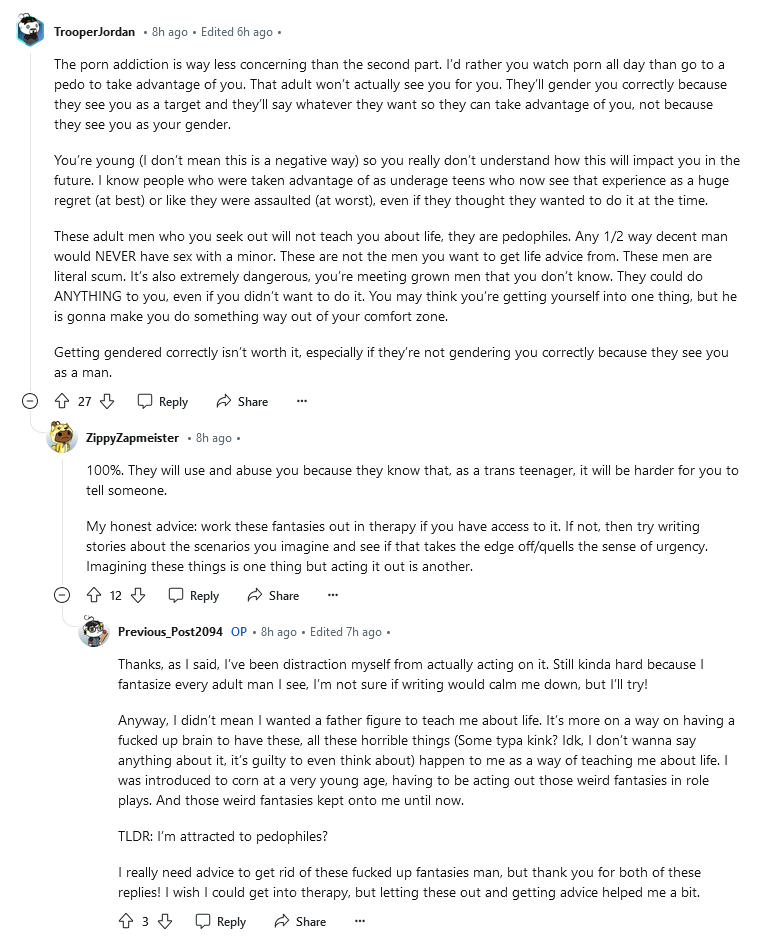Downvote ZippyZapmeister's comment
The image size is (757, 952).
tap(138, 595)
